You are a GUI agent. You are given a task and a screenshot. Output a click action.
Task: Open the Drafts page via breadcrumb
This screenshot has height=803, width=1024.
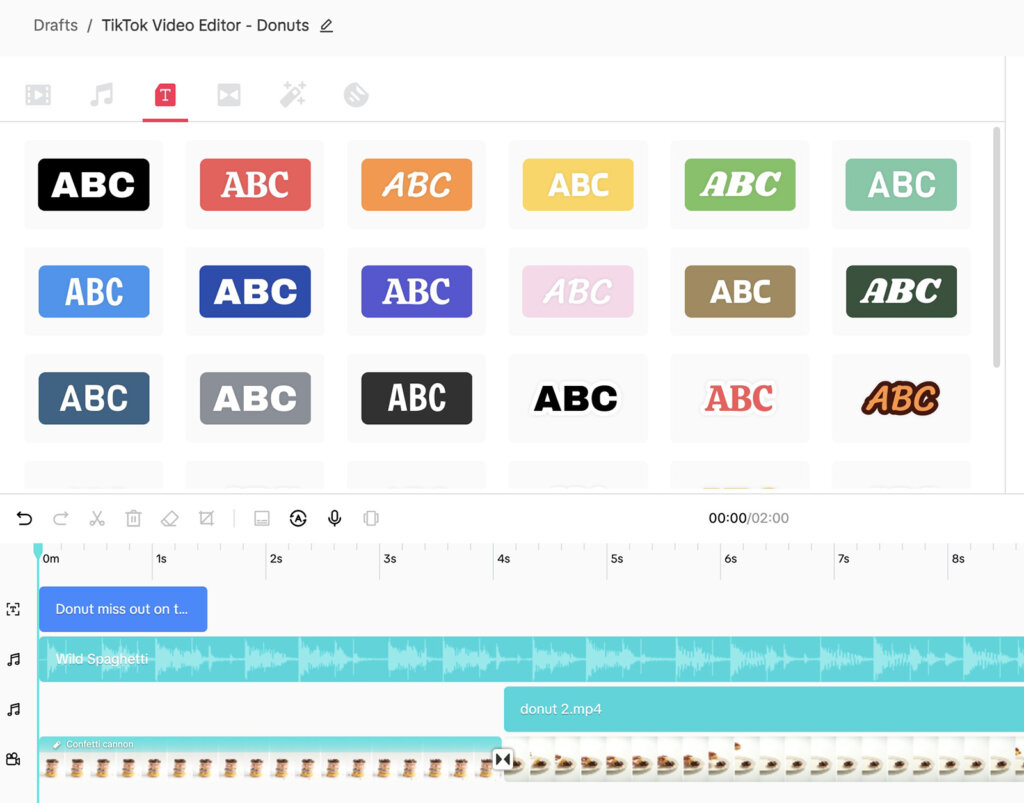pyautogui.click(x=55, y=25)
